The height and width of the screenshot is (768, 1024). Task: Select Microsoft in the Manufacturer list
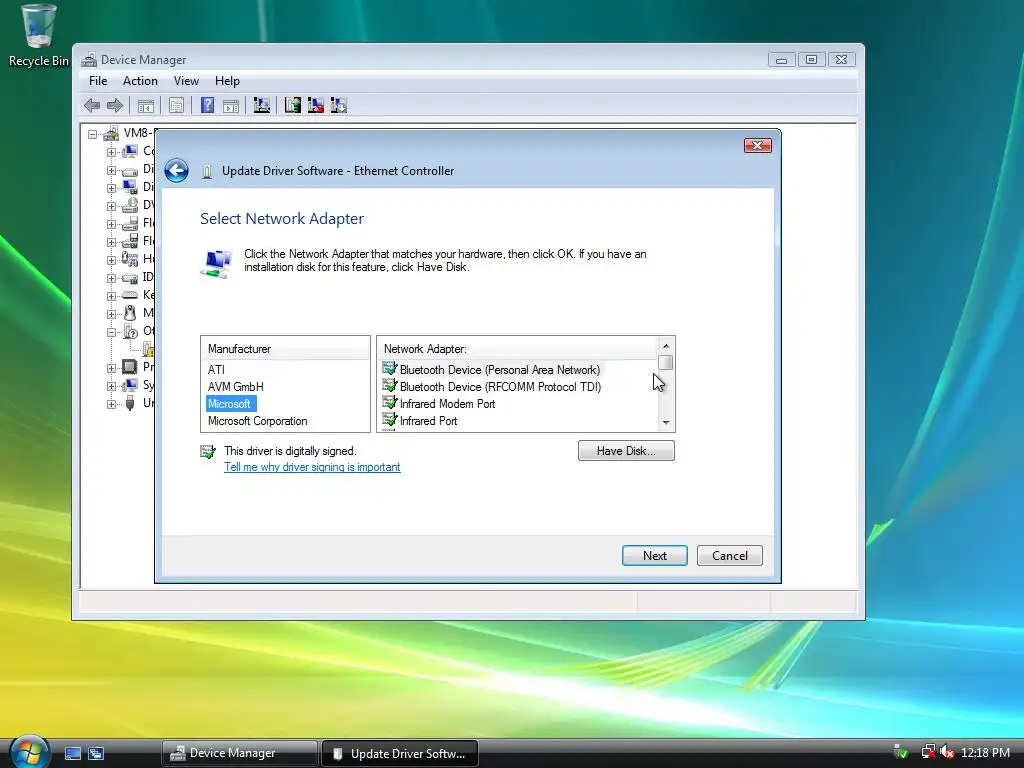point(229,404)
